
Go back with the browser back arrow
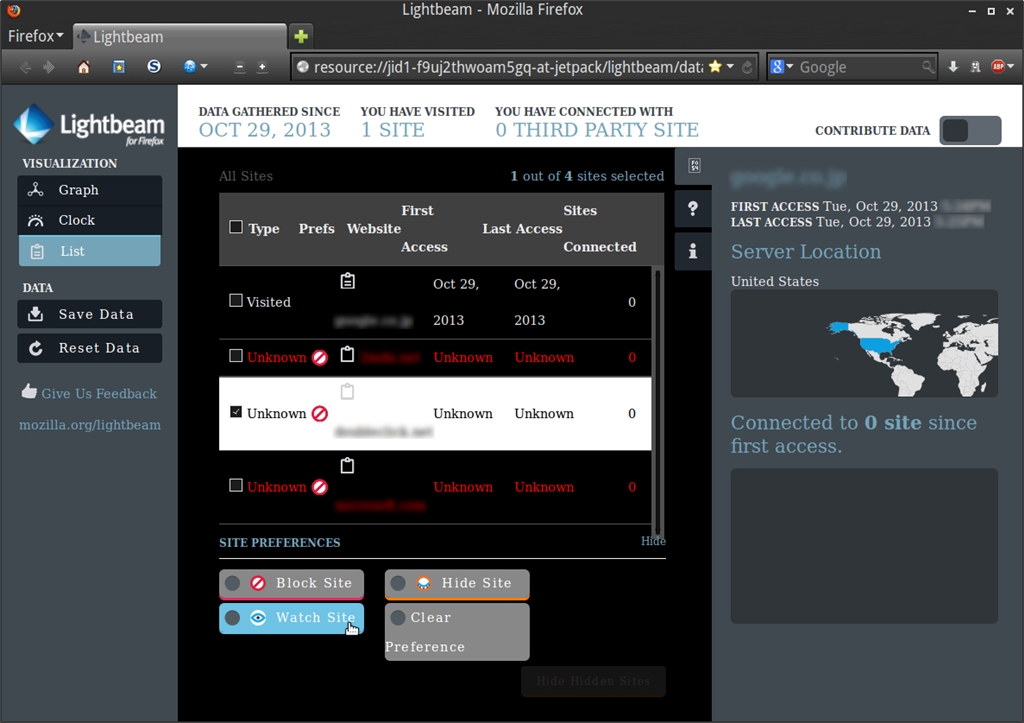pyautogui.click(x=25, y=67)
